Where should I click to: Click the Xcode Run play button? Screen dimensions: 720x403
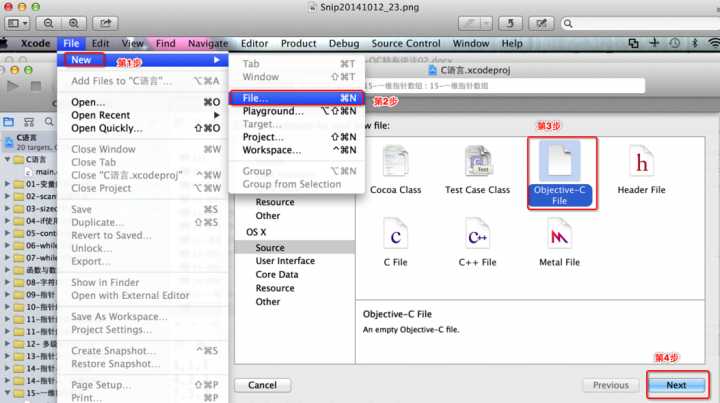(13, 86)
